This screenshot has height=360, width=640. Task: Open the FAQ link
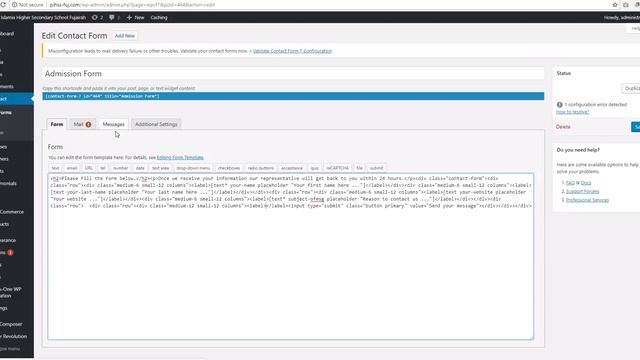click(x=570, y=183)
